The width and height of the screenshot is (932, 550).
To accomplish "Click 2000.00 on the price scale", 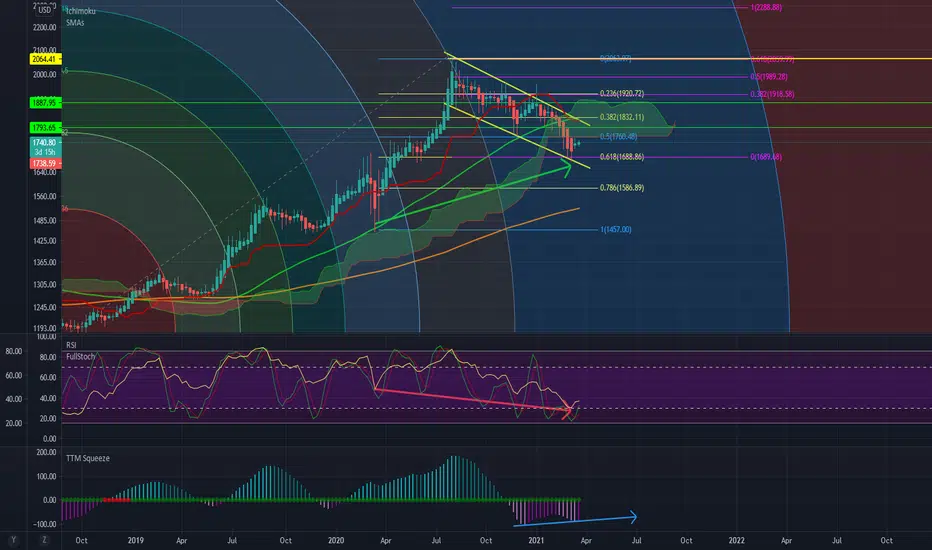I will tap(45, 74).
